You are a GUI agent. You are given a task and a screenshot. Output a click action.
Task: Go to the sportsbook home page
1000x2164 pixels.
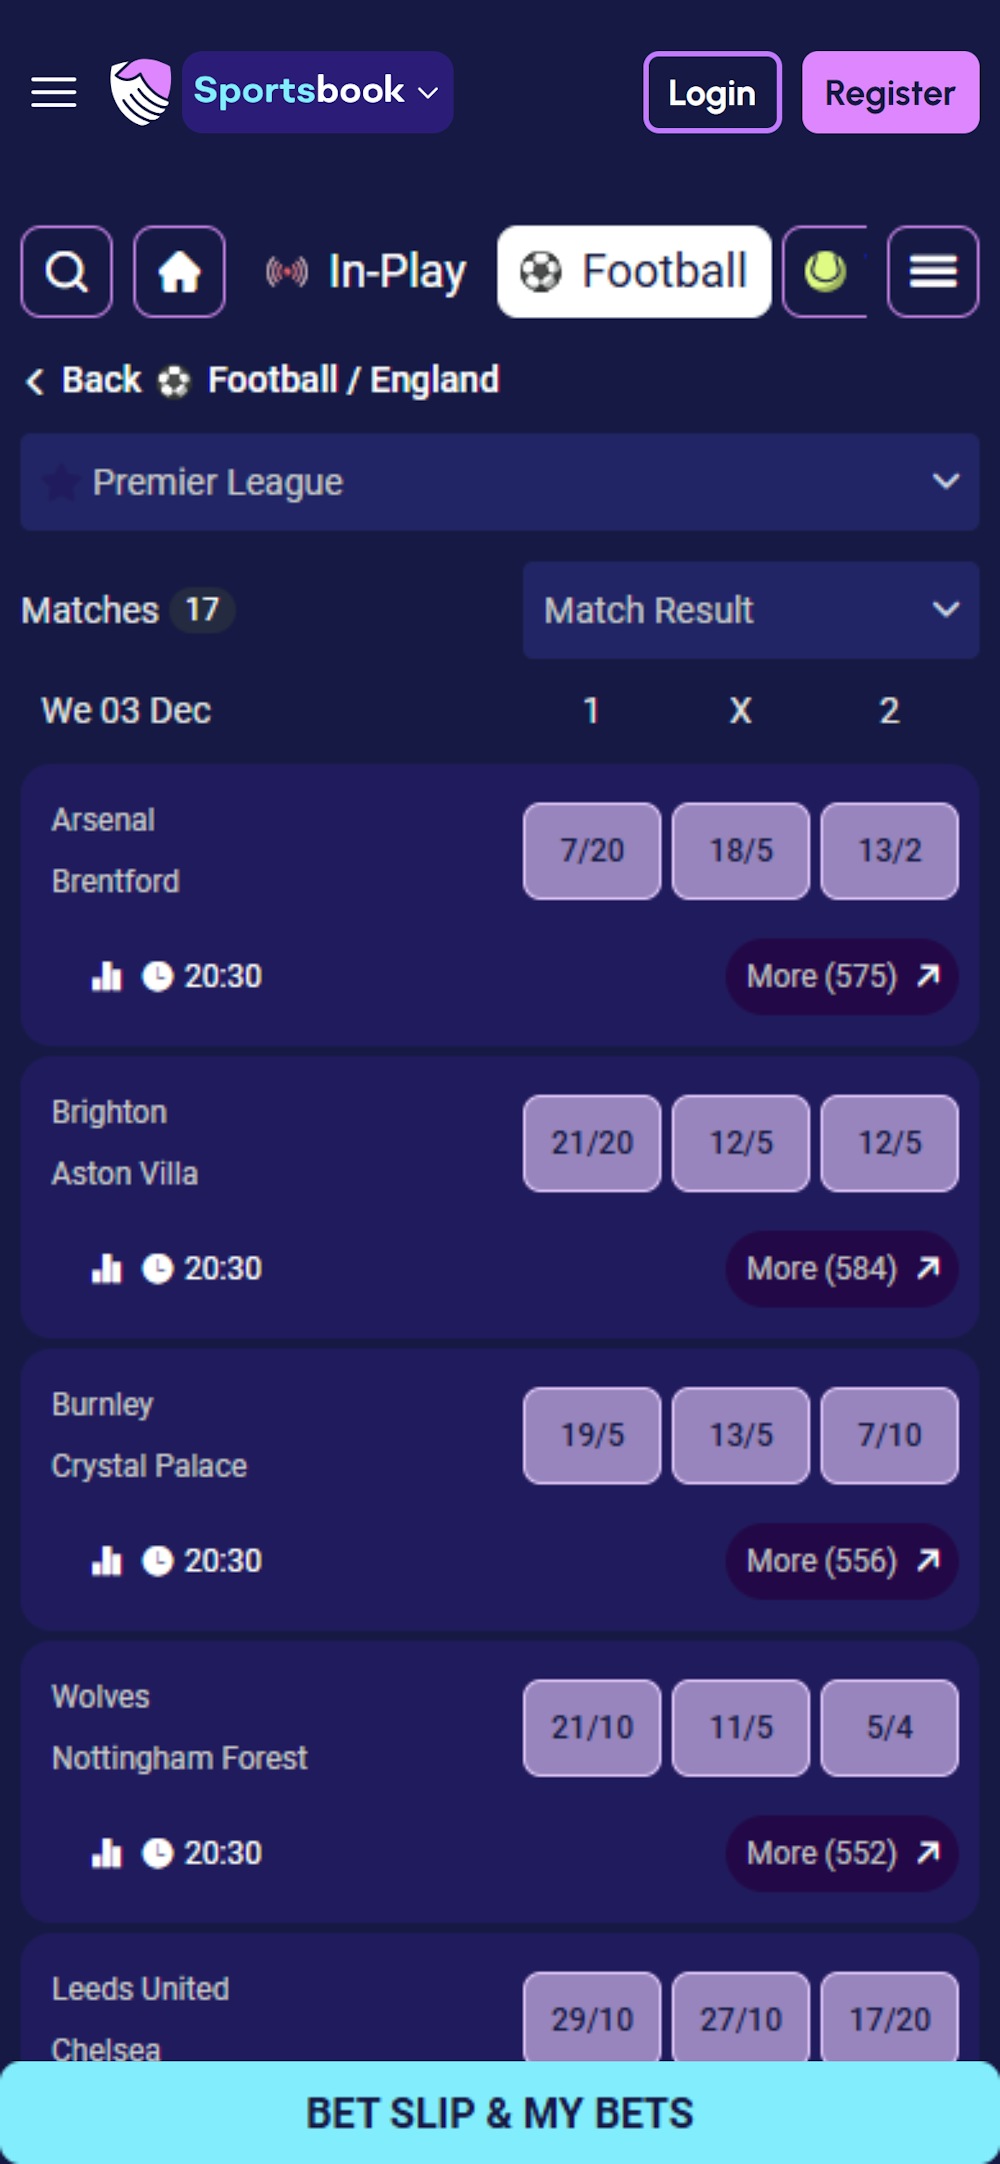tap(180, 271)
